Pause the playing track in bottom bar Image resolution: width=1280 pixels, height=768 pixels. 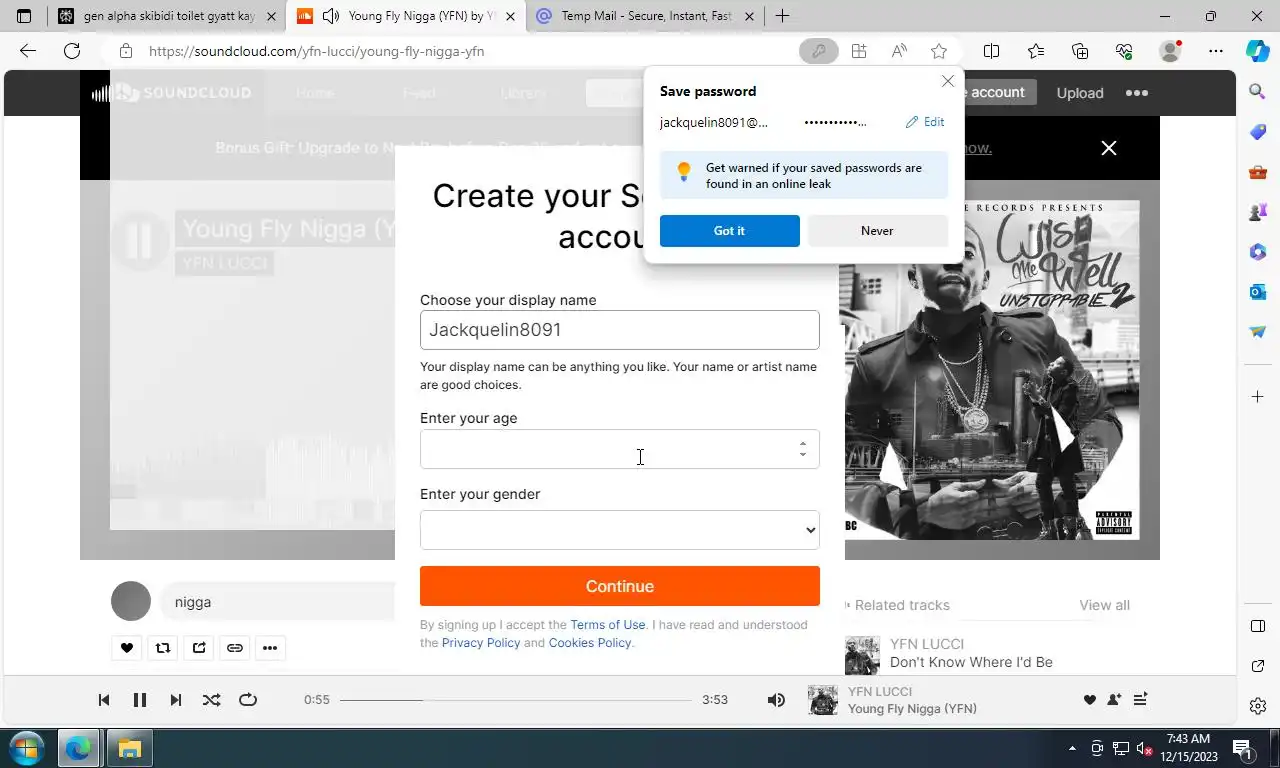[140, 700]
